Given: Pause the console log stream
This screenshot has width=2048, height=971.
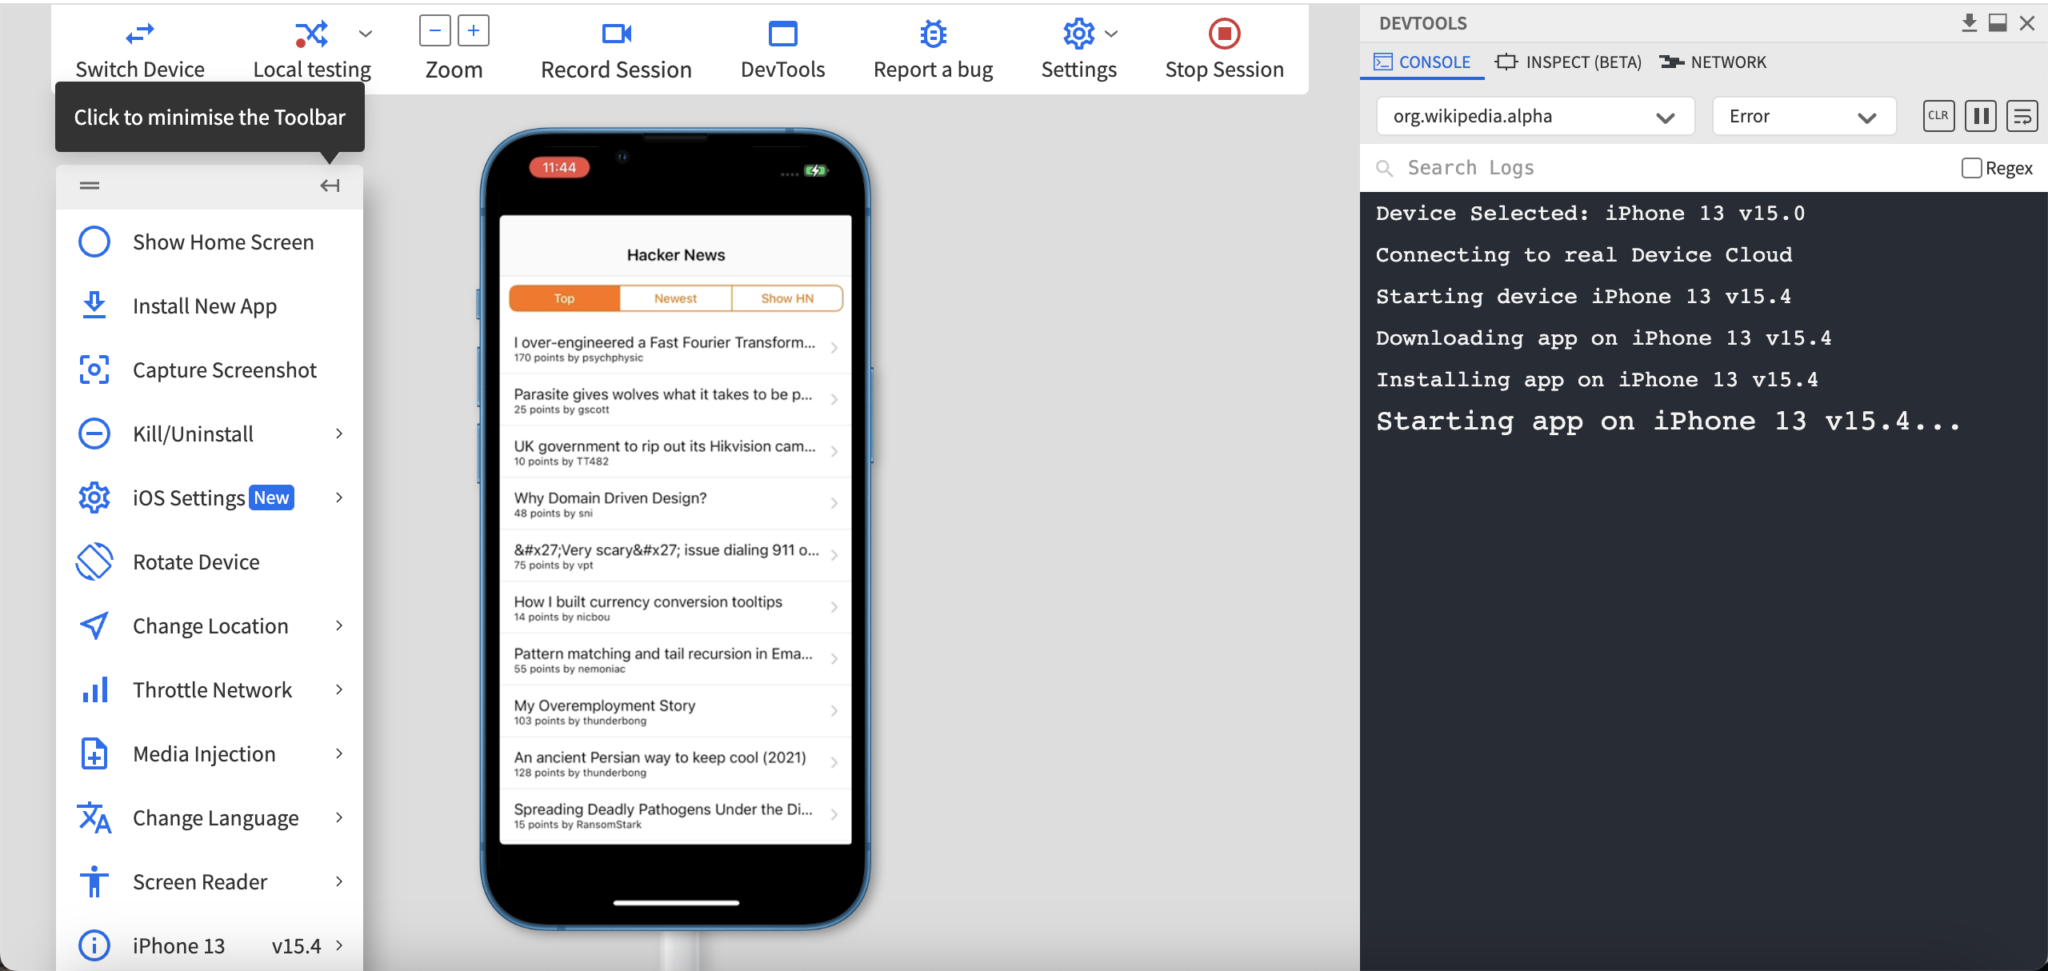Looking at the screenshot, I should tap(1980, 116).
